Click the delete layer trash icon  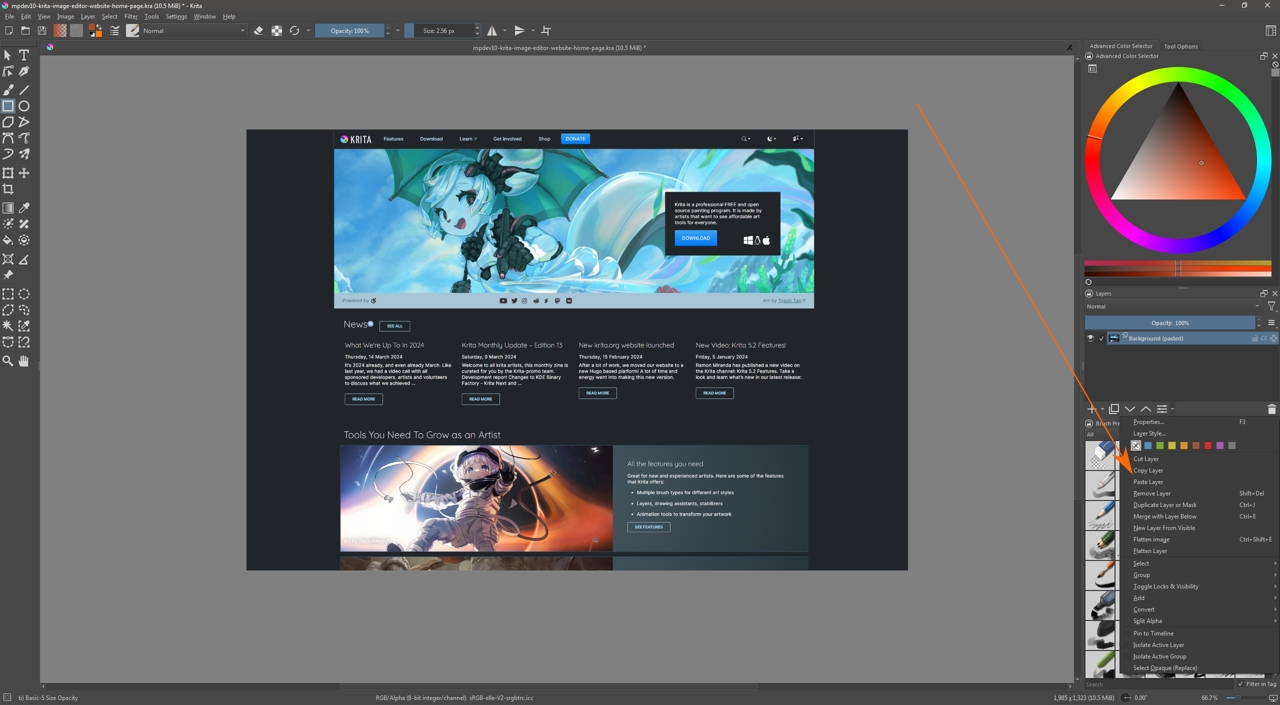[x=1271, y=409]
